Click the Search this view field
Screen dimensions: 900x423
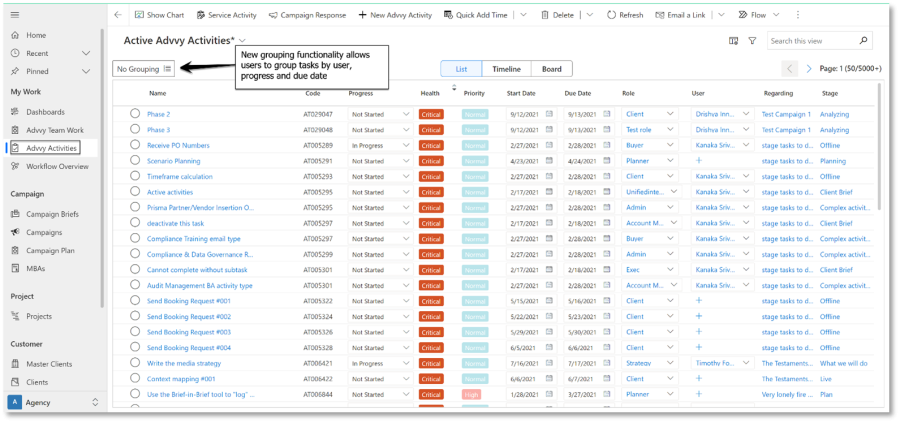(810, 41)
